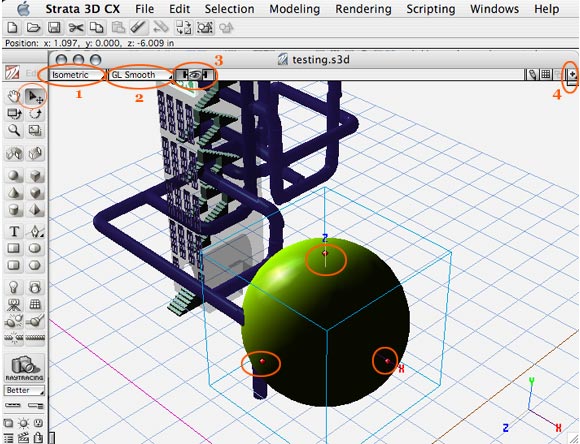Select the rotate object tool

(x=35, y=114)
